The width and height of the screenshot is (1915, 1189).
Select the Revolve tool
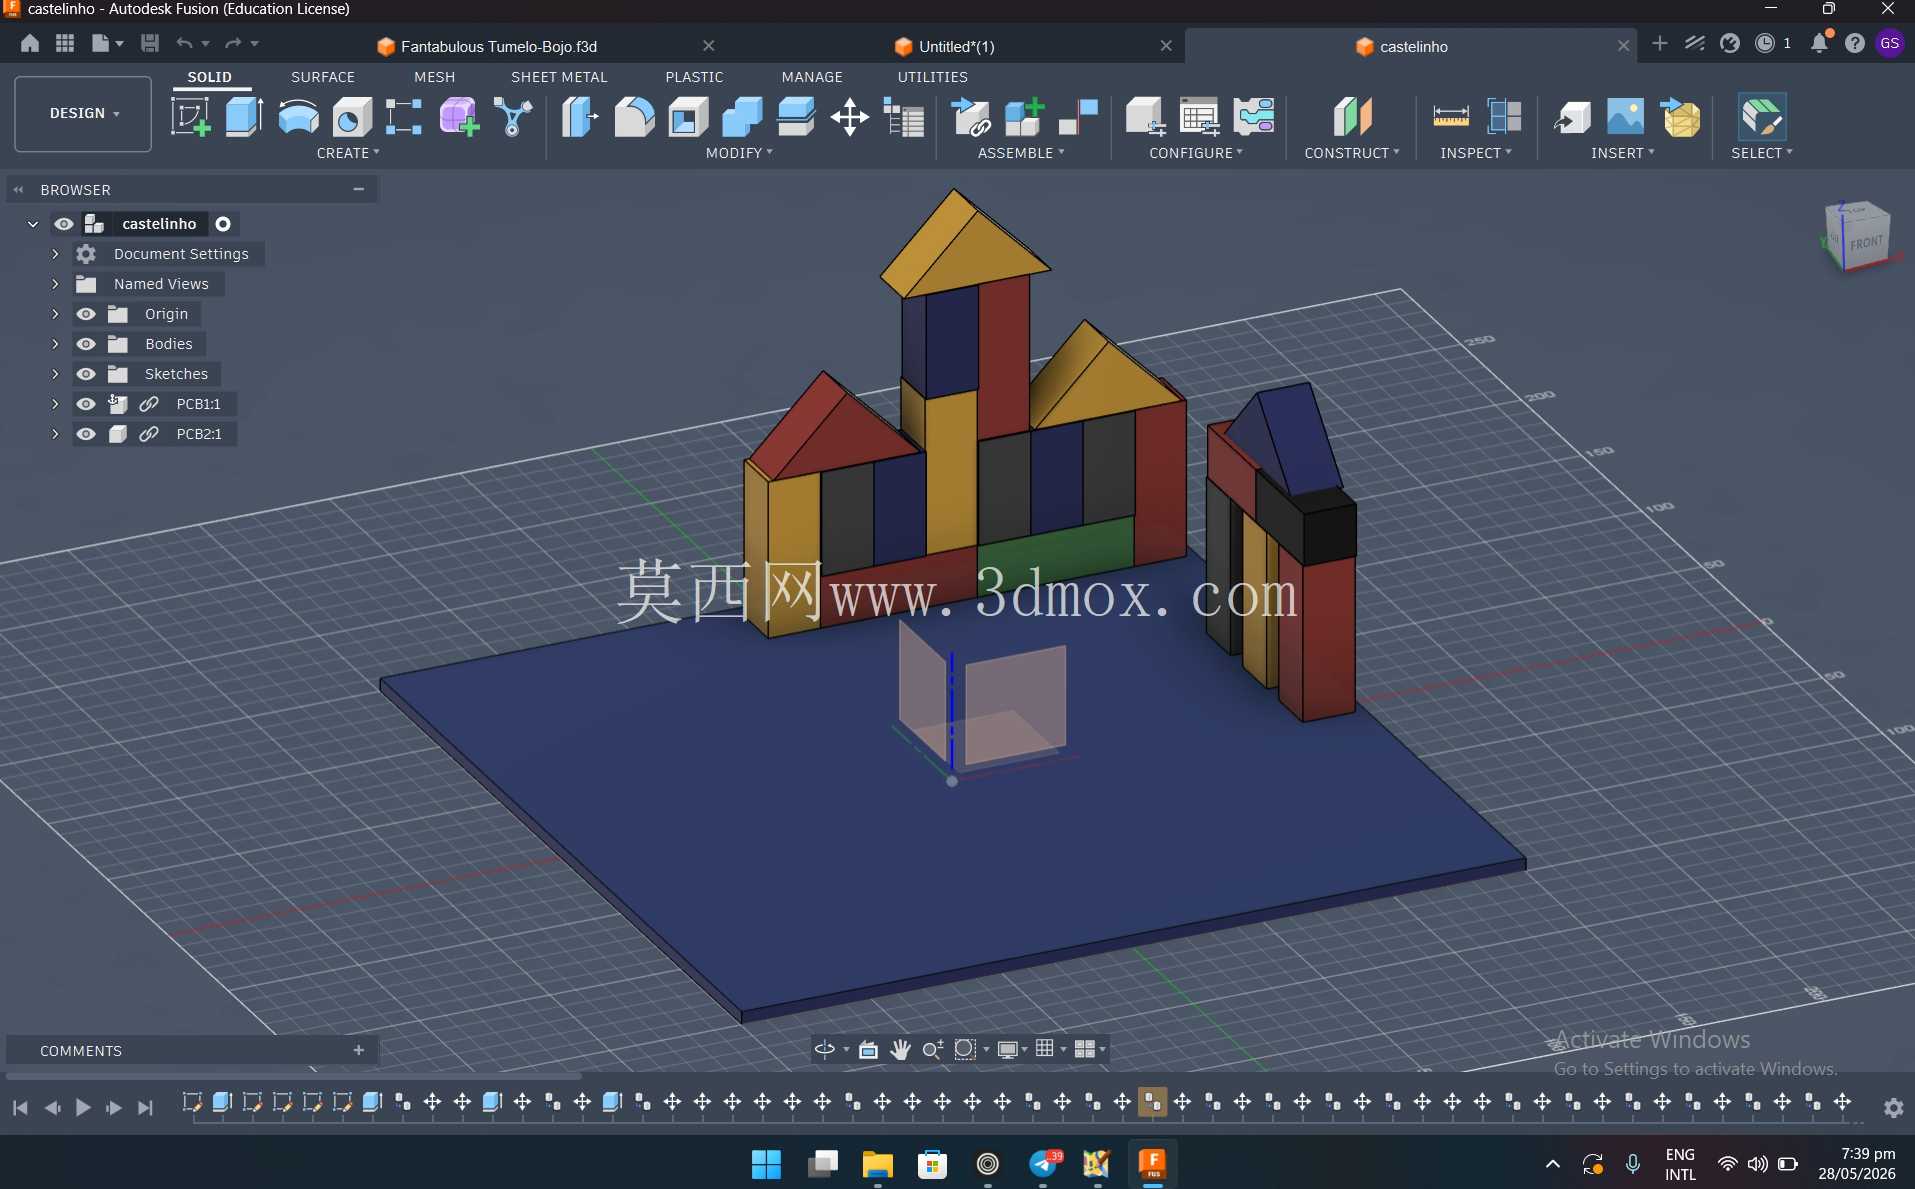[x=298, y=117]
